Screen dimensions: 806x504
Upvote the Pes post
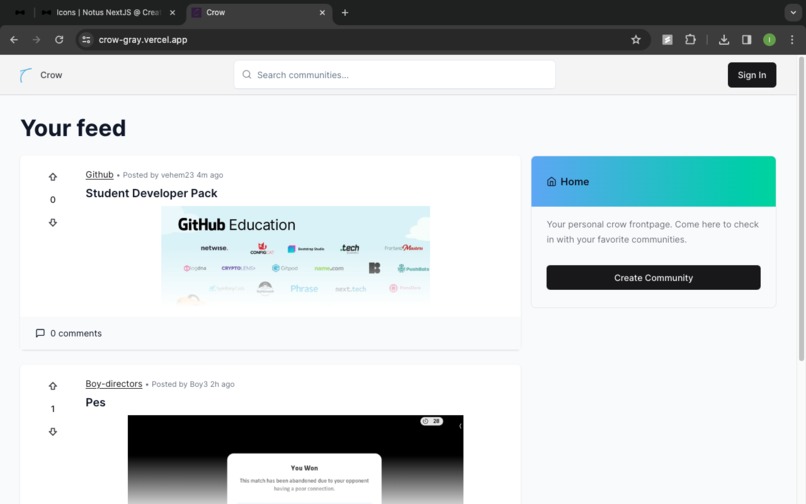tap(52, 386)
